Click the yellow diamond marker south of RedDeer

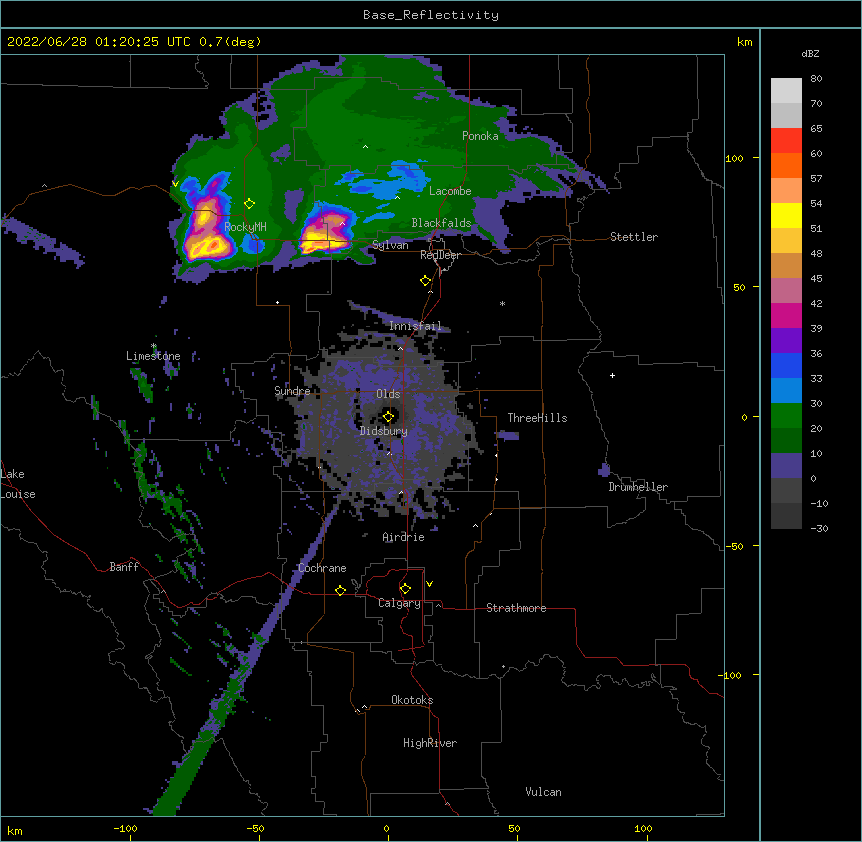(425, 281)
